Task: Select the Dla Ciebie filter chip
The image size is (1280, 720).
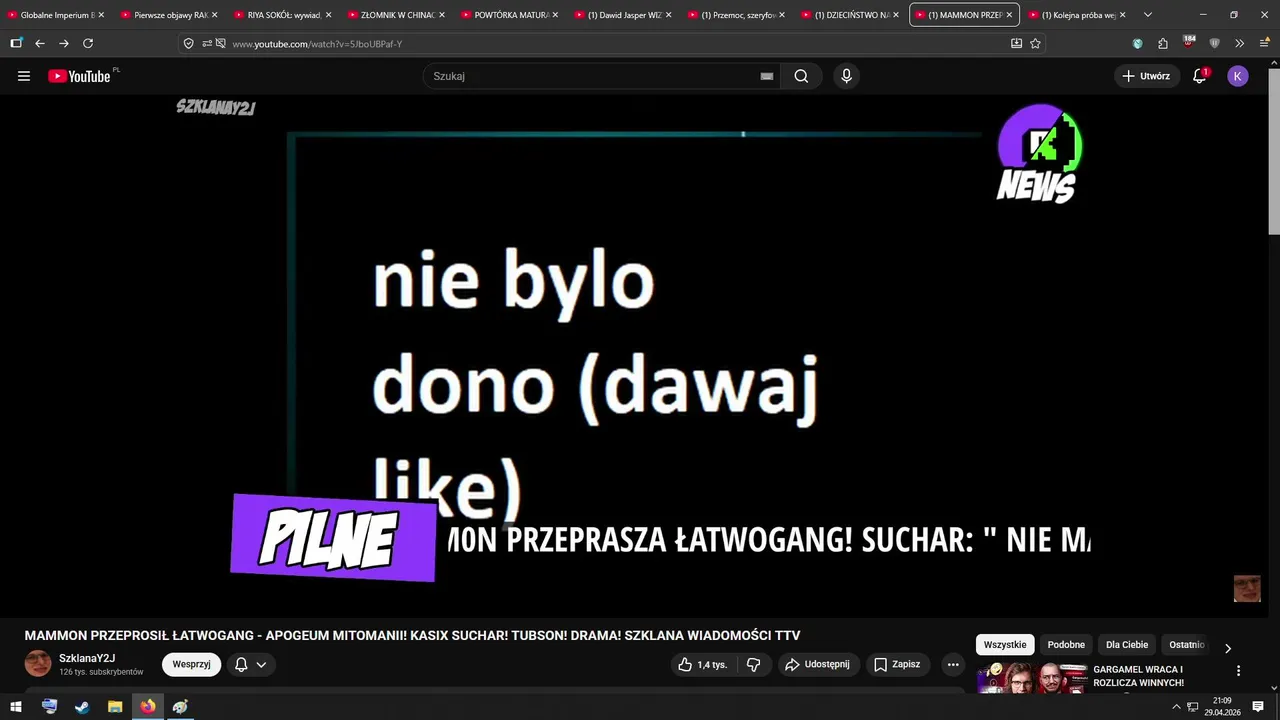Action: (x=1127, y=645)
